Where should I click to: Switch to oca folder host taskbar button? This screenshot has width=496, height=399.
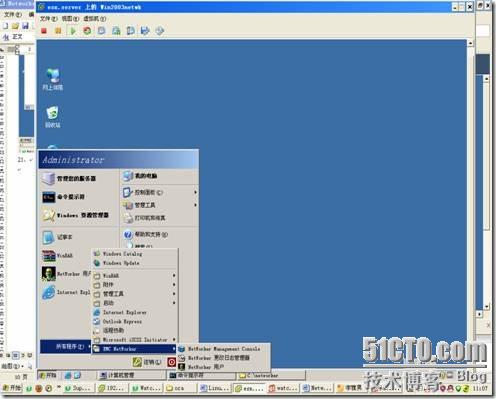click(180, 388)
